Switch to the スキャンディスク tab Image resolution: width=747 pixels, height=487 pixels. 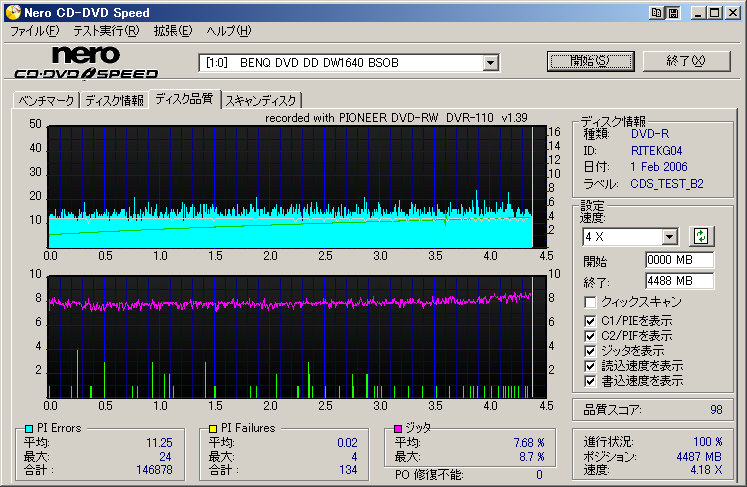(x=261, y=100)
